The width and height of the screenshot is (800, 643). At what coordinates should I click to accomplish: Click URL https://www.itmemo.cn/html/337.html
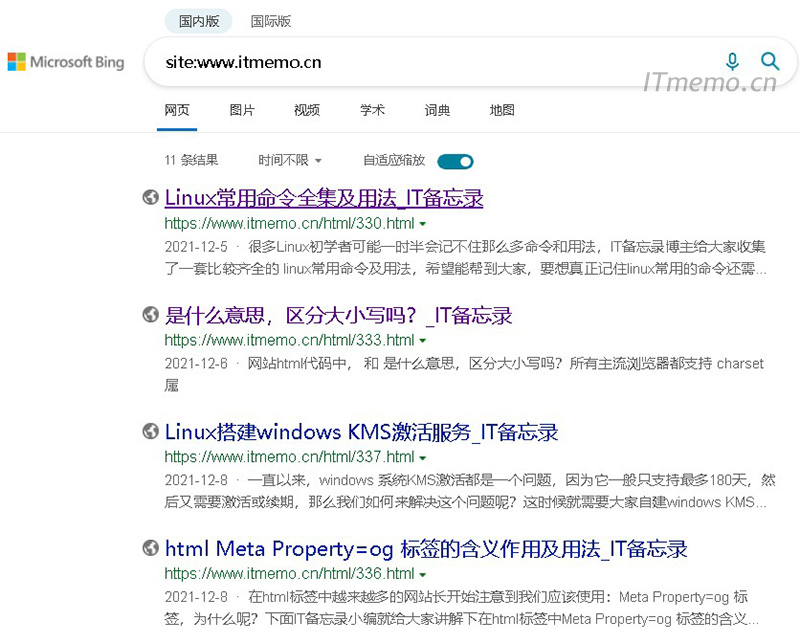point(289,457)
